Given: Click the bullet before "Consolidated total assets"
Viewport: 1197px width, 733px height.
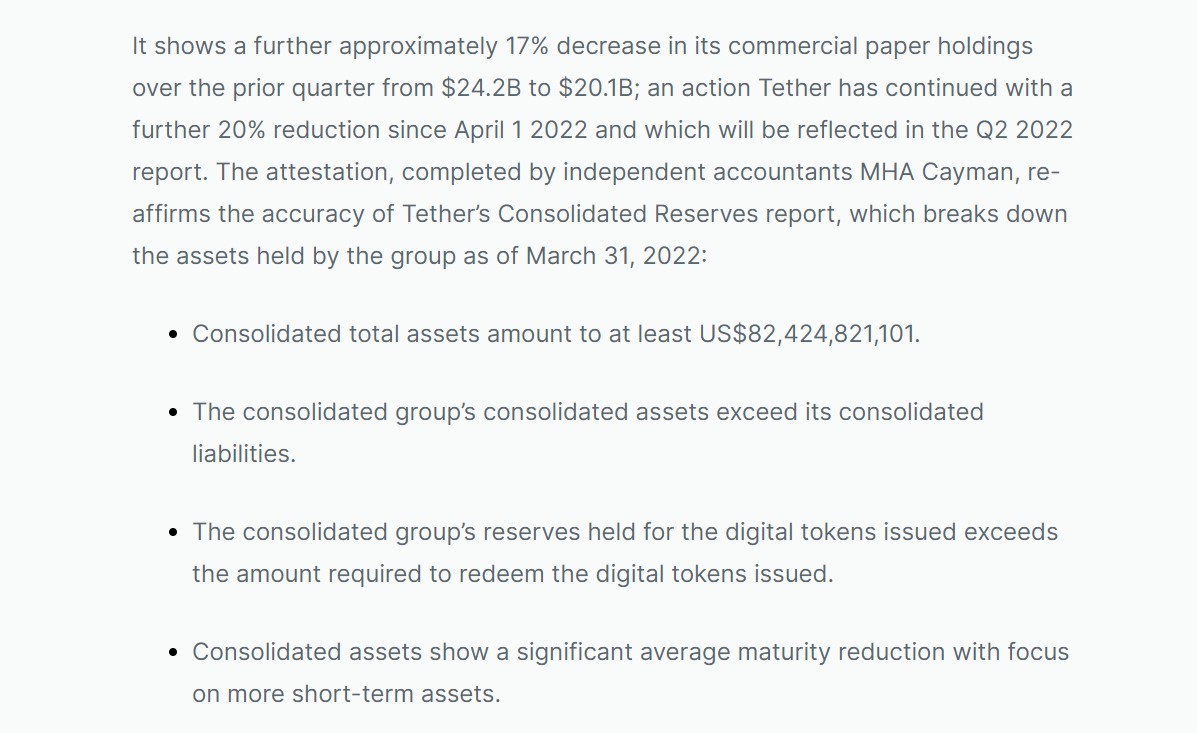Looking at the screenshot, I should click(x=173, y=334).
